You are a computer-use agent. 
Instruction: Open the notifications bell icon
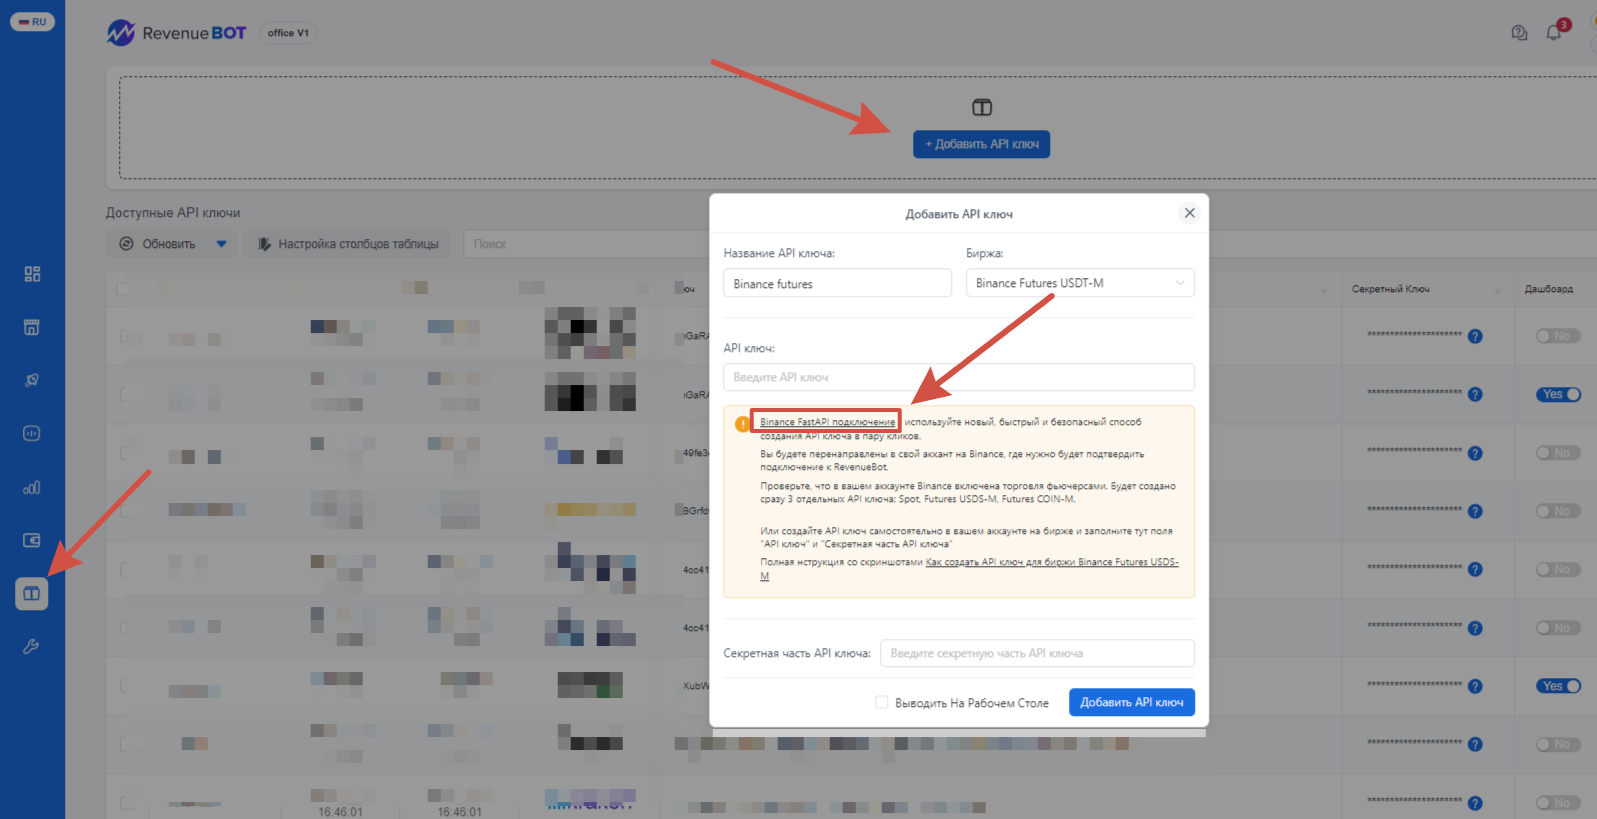pos(1553,33)
